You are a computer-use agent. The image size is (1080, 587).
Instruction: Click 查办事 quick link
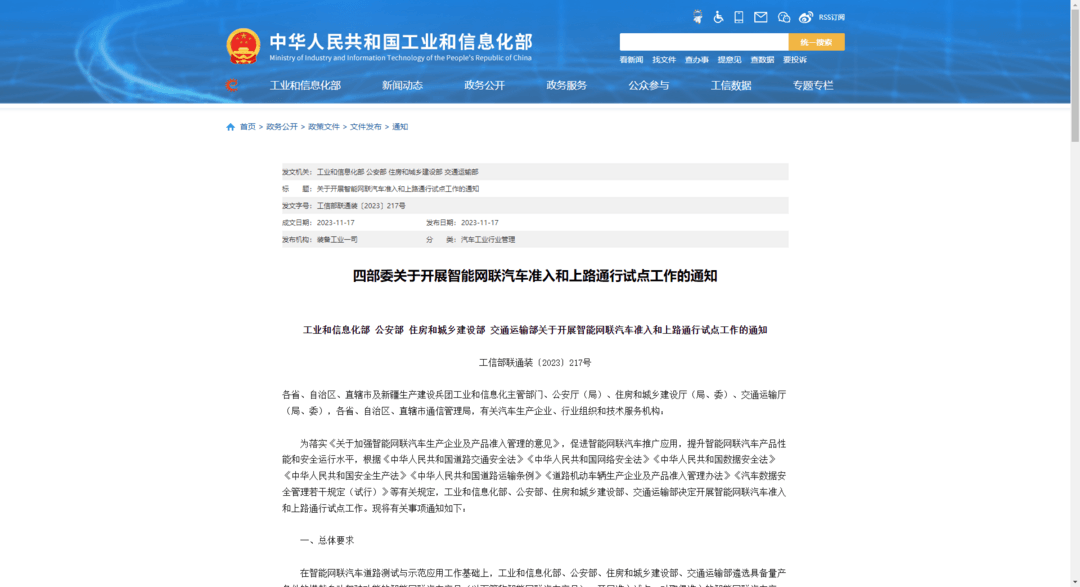point(696,60)
